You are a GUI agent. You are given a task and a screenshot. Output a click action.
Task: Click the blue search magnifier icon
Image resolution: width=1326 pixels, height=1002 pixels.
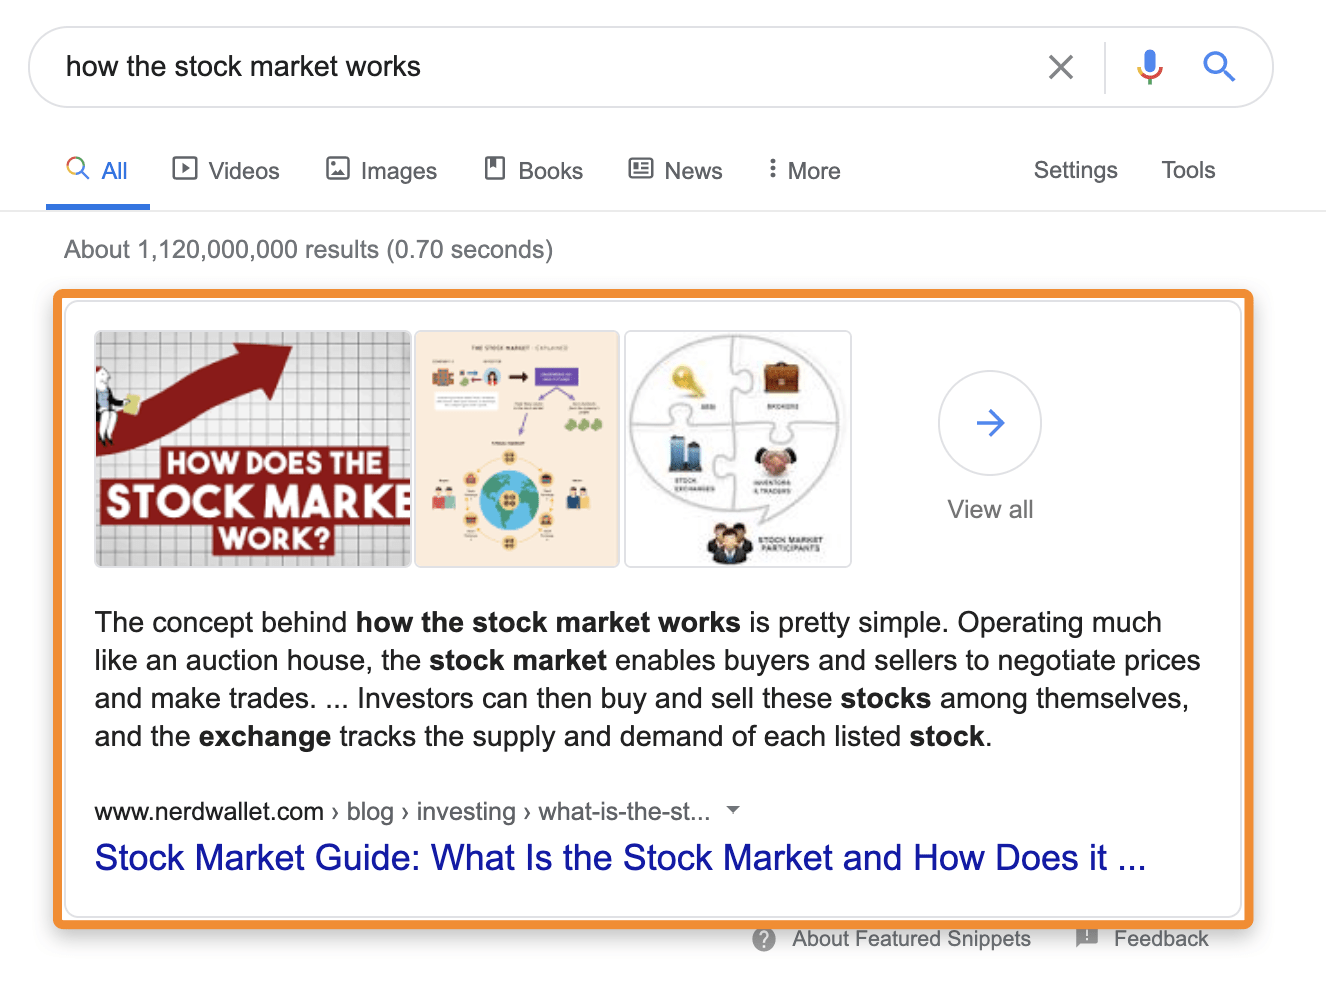coord(1219,67)
